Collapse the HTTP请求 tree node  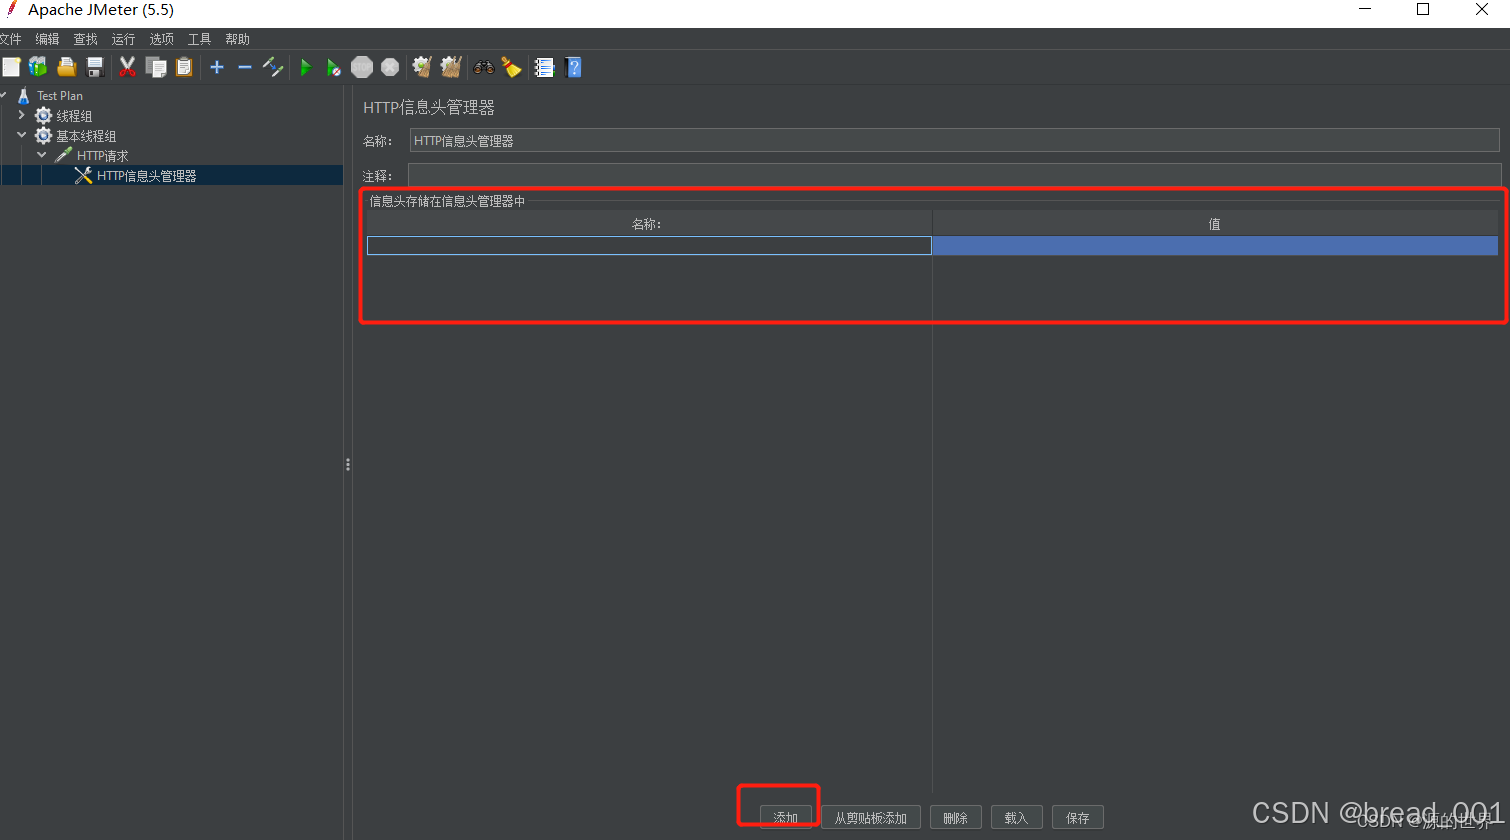coord(41,155)
